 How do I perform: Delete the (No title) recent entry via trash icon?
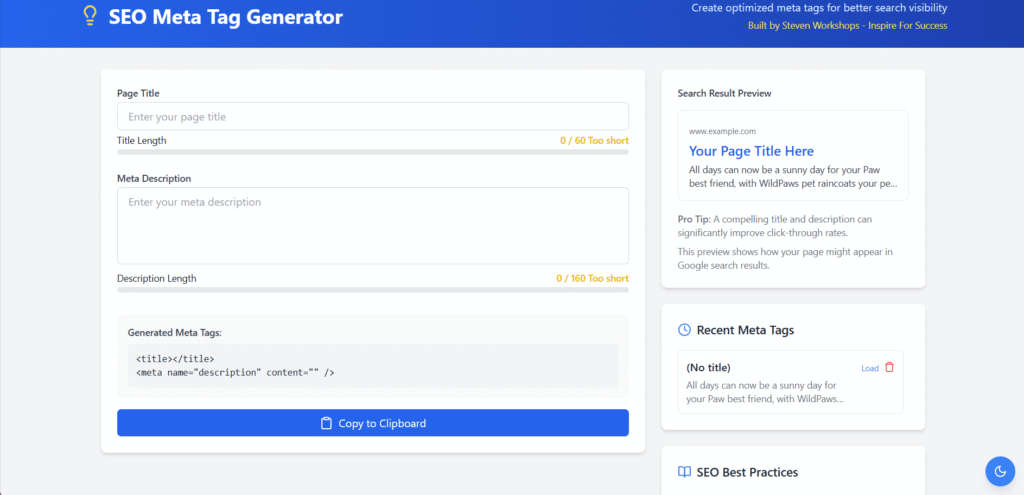pyautogui.click(x=889, y=368)
